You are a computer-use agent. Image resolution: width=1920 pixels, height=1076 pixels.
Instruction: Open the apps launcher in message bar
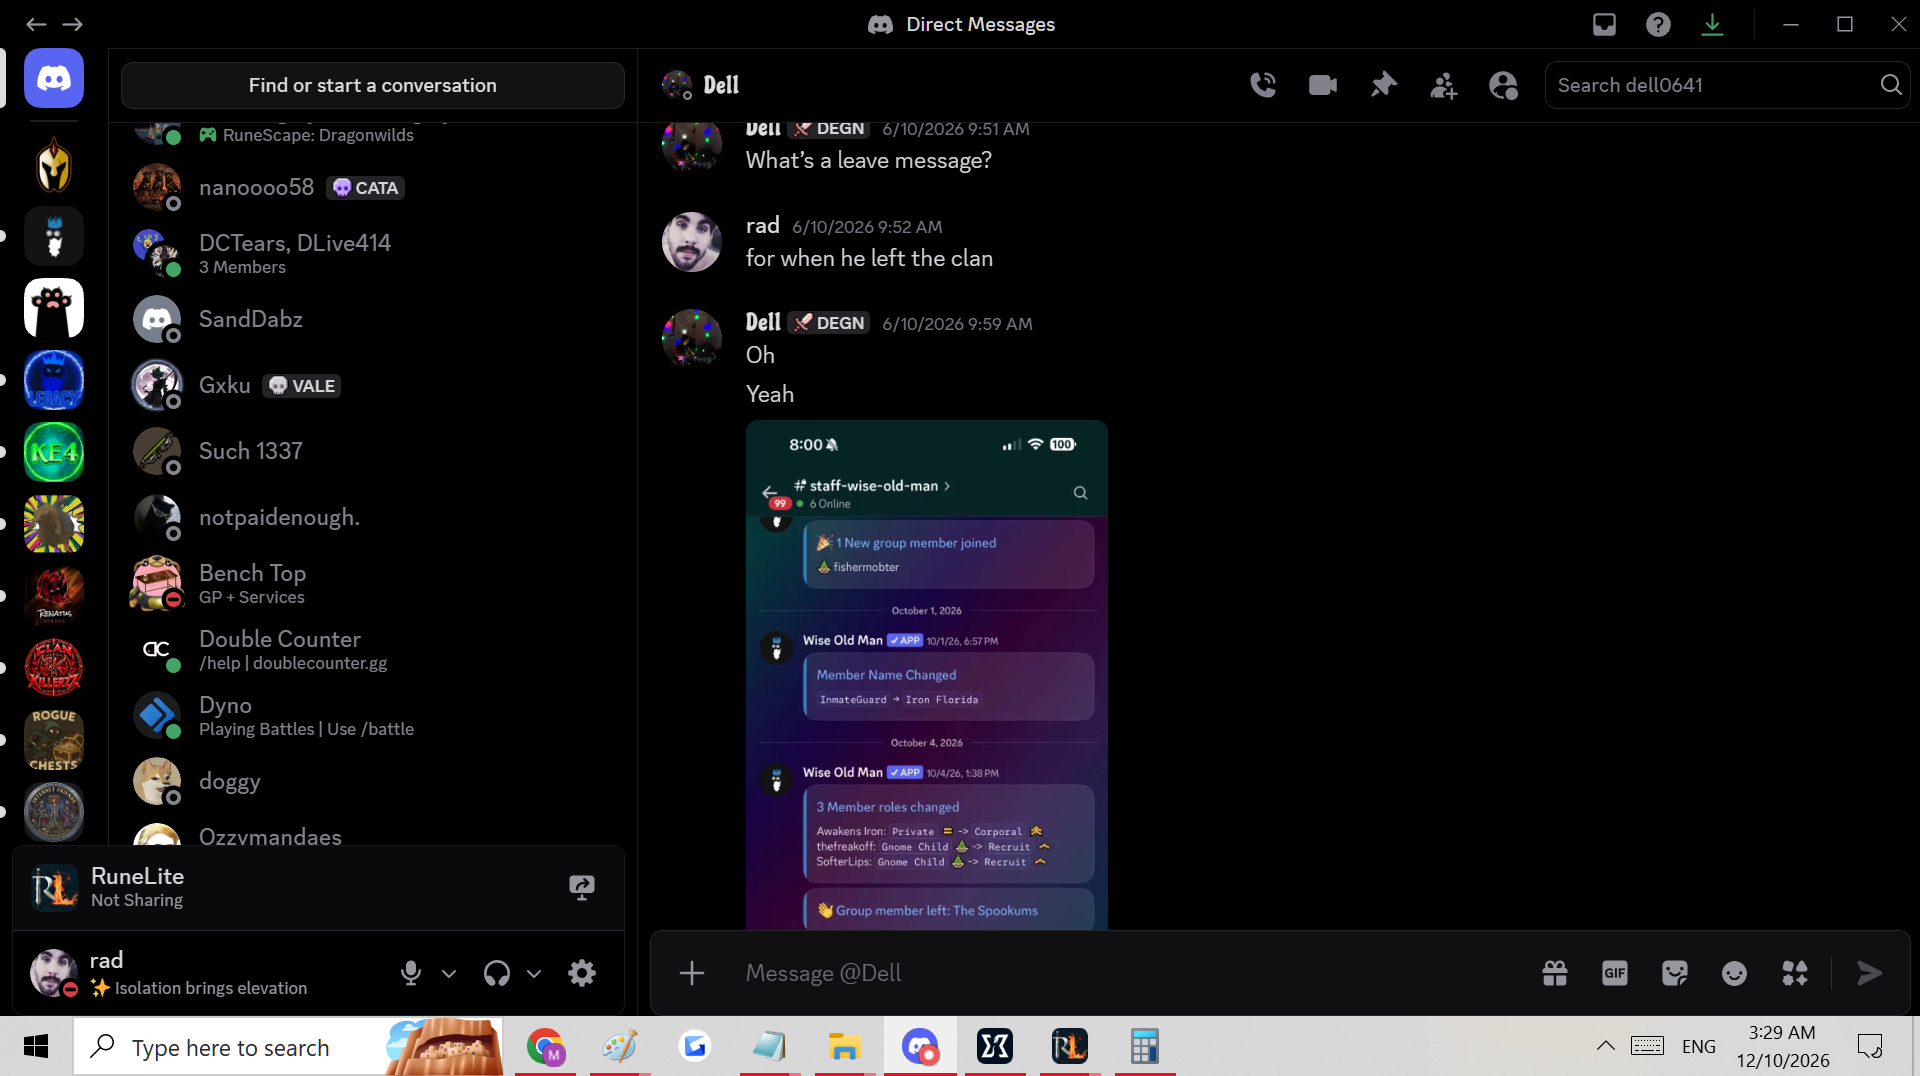click(1795, 973)
